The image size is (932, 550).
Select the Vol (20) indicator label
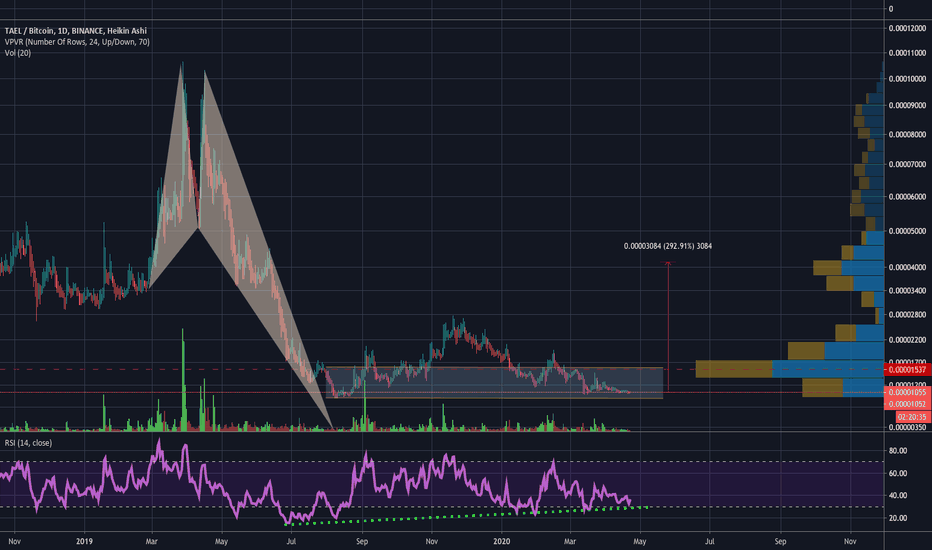click(x=18, y=54)
